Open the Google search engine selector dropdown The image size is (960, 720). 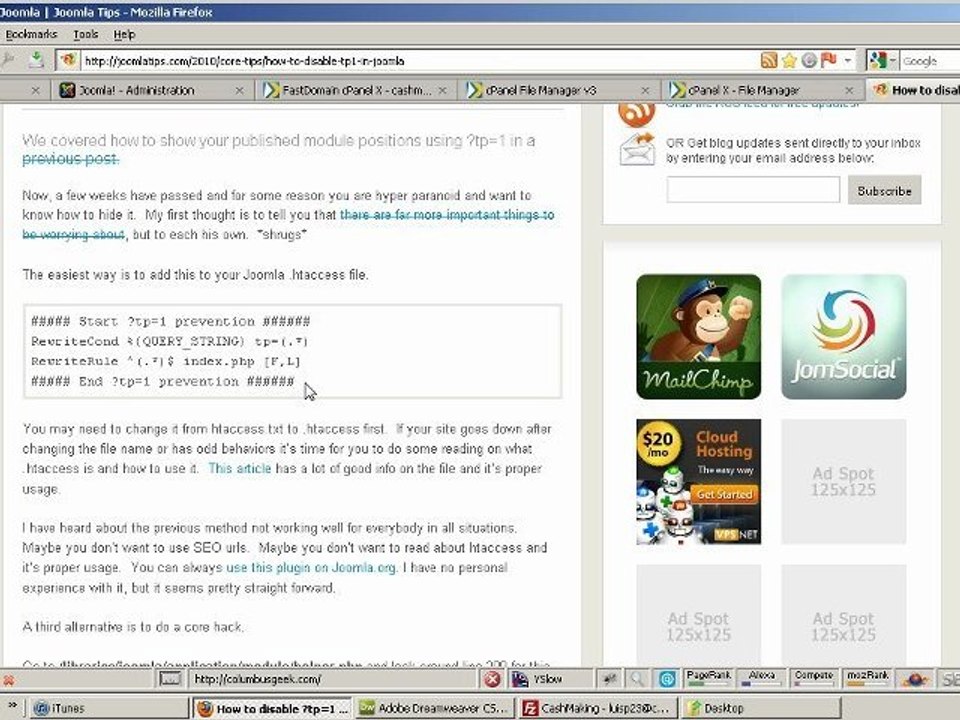[882, 60]
